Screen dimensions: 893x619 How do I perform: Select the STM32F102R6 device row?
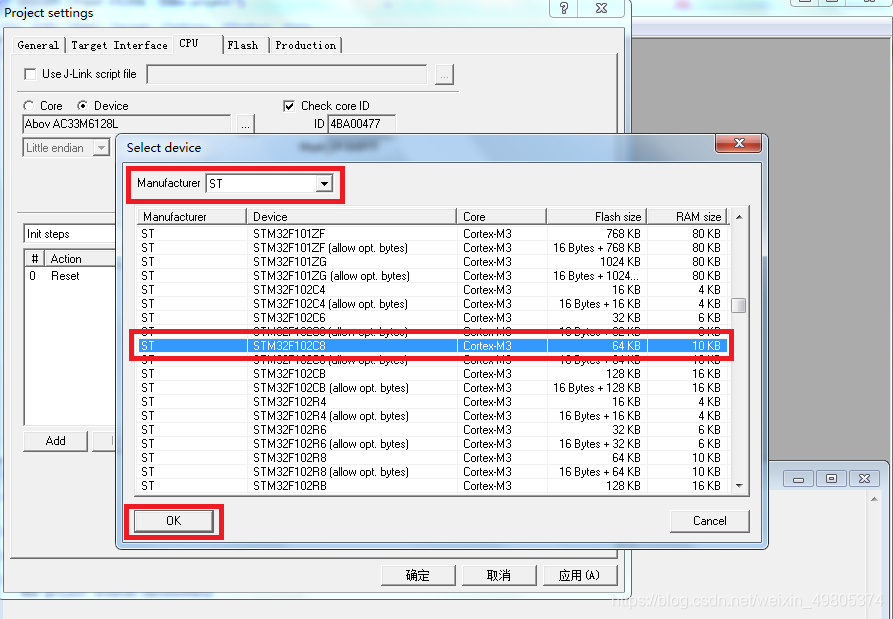tap(432, 429)
